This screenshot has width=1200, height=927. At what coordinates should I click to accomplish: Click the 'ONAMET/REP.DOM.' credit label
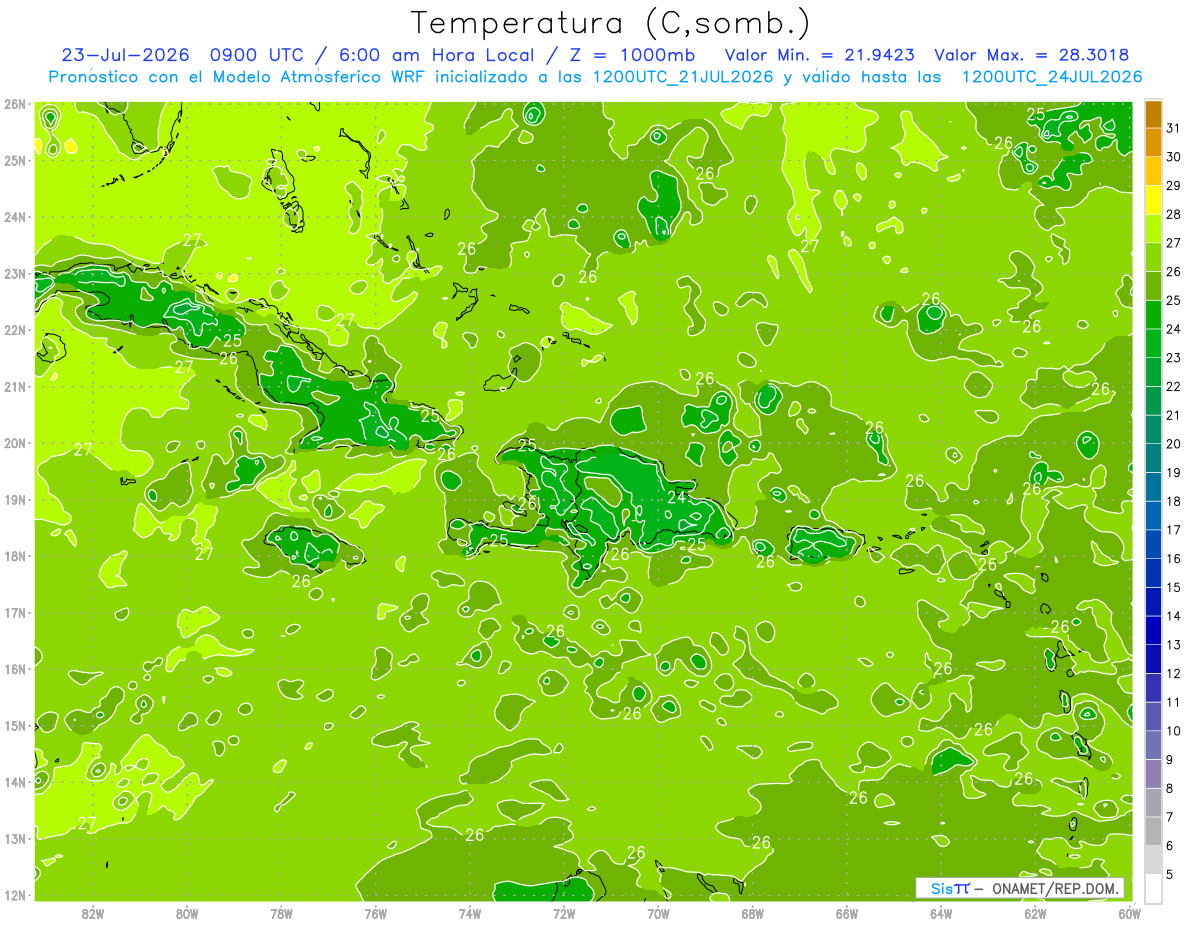tap(1056, 888)
